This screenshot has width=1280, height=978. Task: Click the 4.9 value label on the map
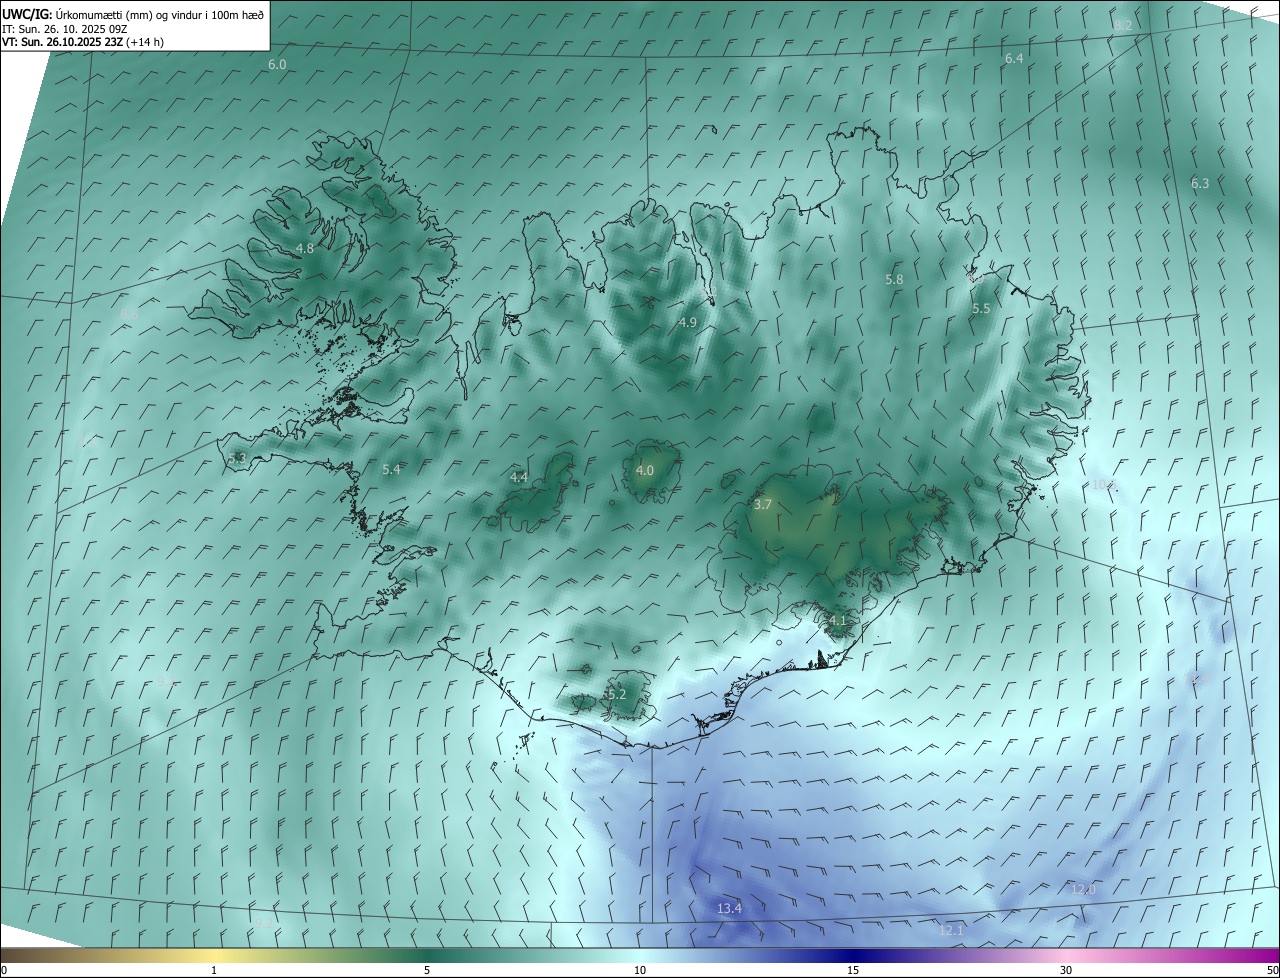[687, 323]
